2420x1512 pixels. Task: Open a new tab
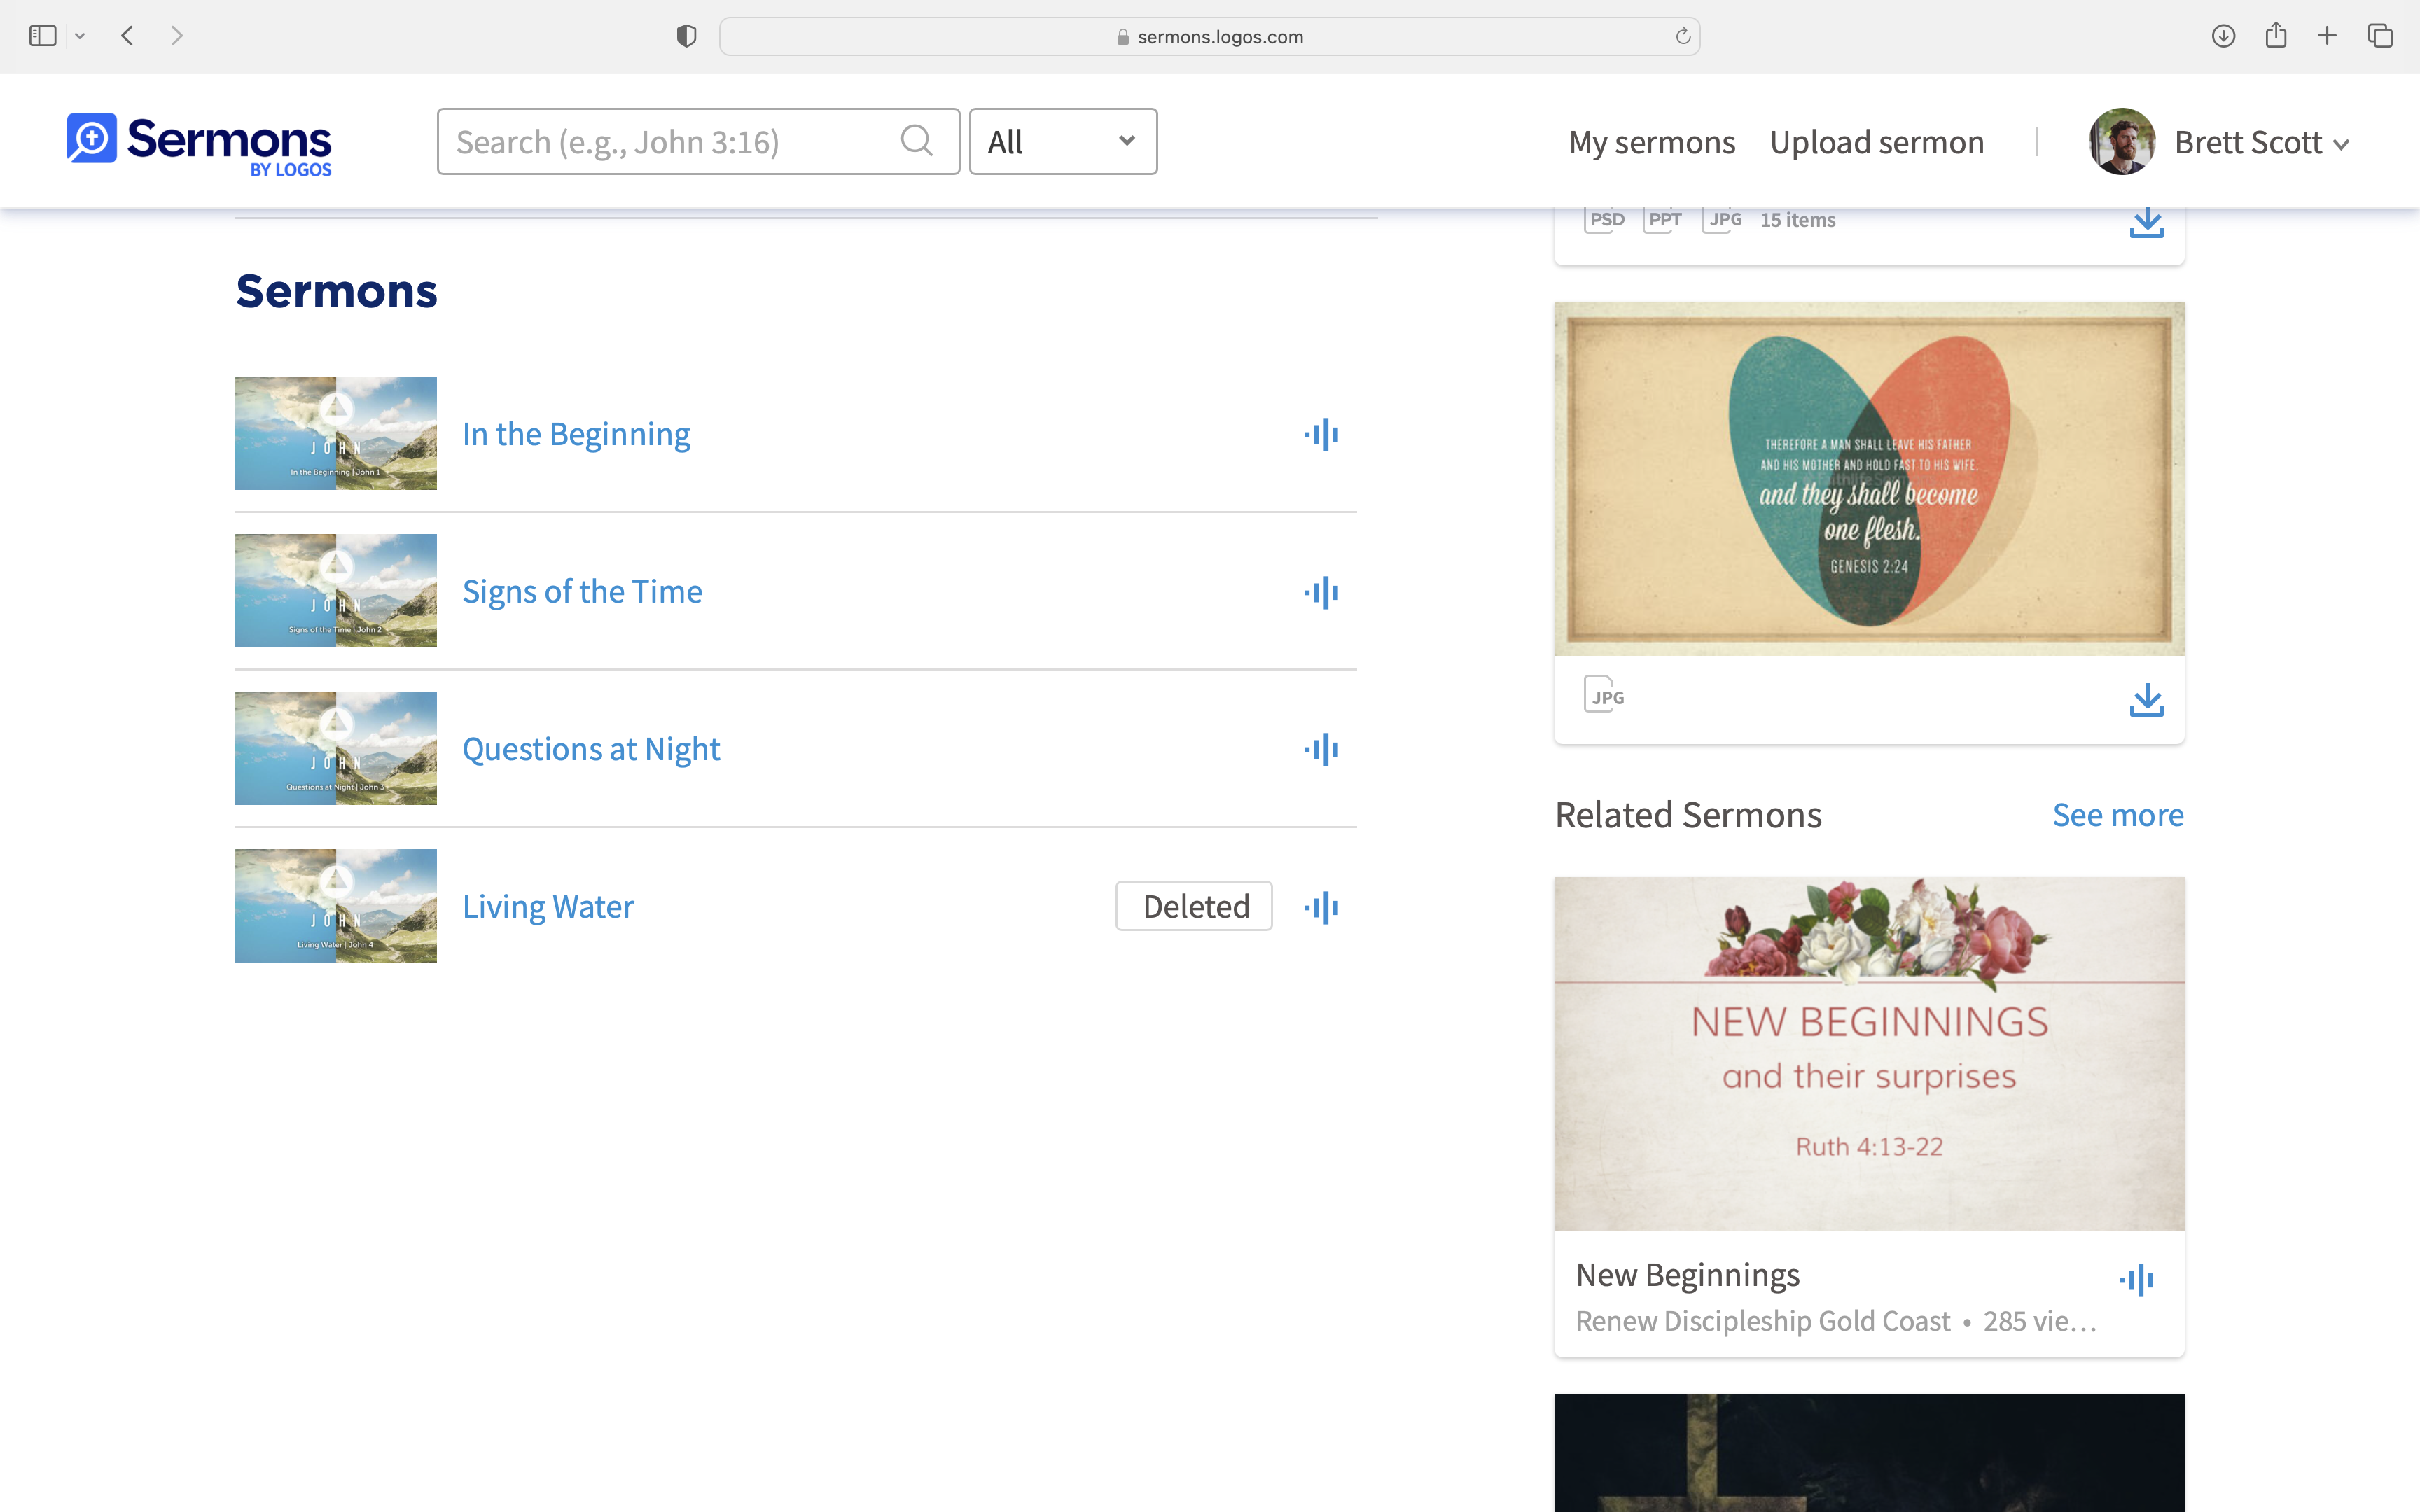tap(2327, 36)
